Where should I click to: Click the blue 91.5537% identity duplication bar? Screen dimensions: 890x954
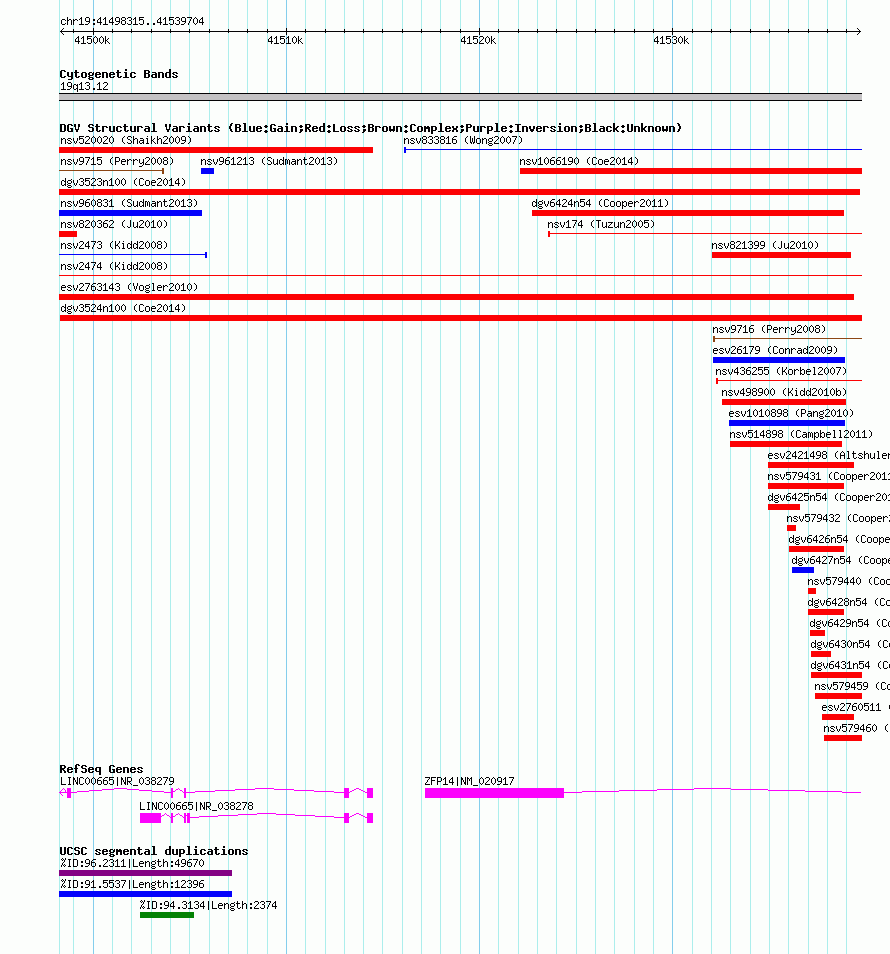pyautogui.click(x=145, y=894)
